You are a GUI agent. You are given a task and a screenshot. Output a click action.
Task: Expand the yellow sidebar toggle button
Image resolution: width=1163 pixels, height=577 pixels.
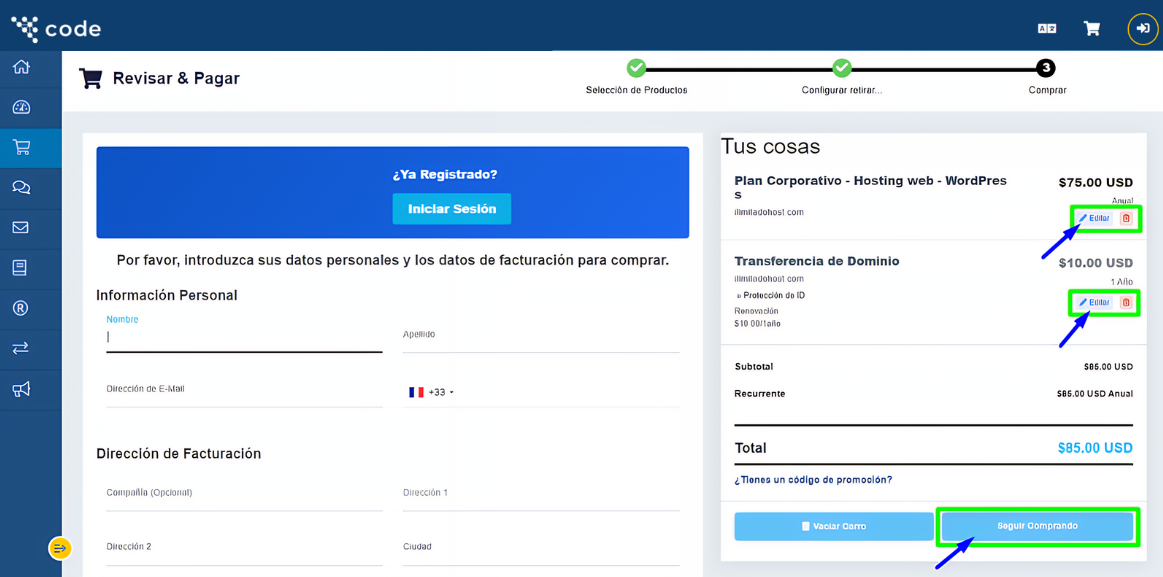coord(60,548)
